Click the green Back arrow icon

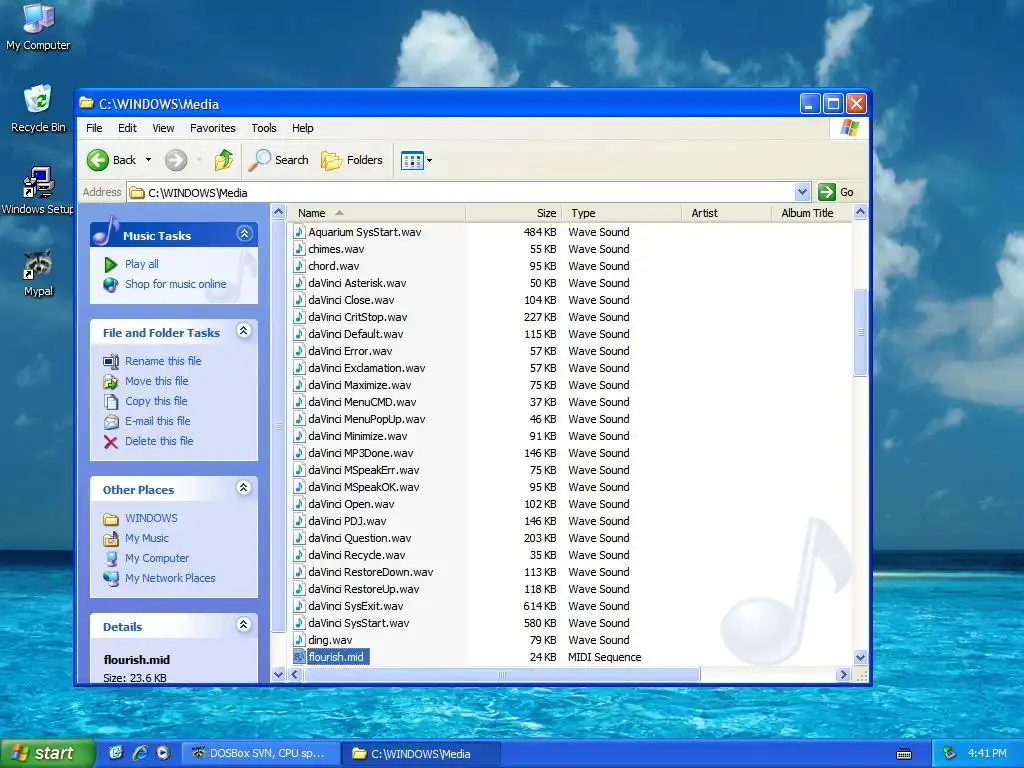[98, 160]
